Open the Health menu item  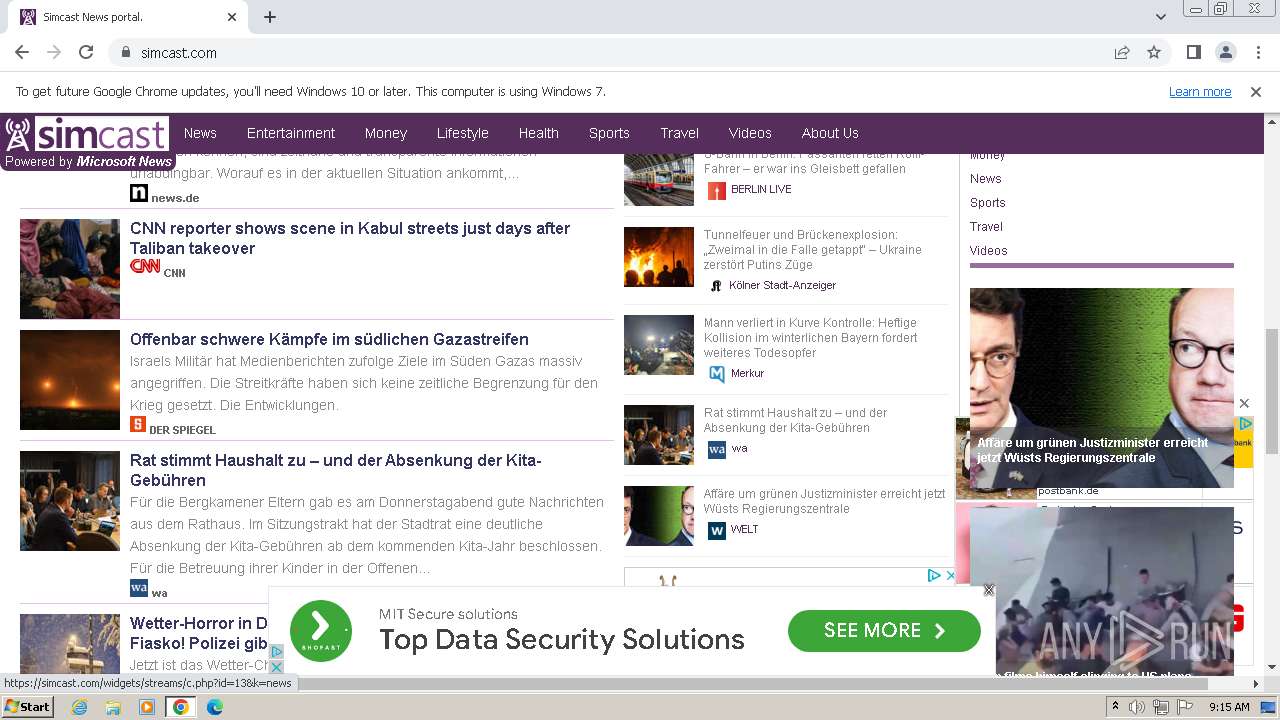(x=539, y=133)
